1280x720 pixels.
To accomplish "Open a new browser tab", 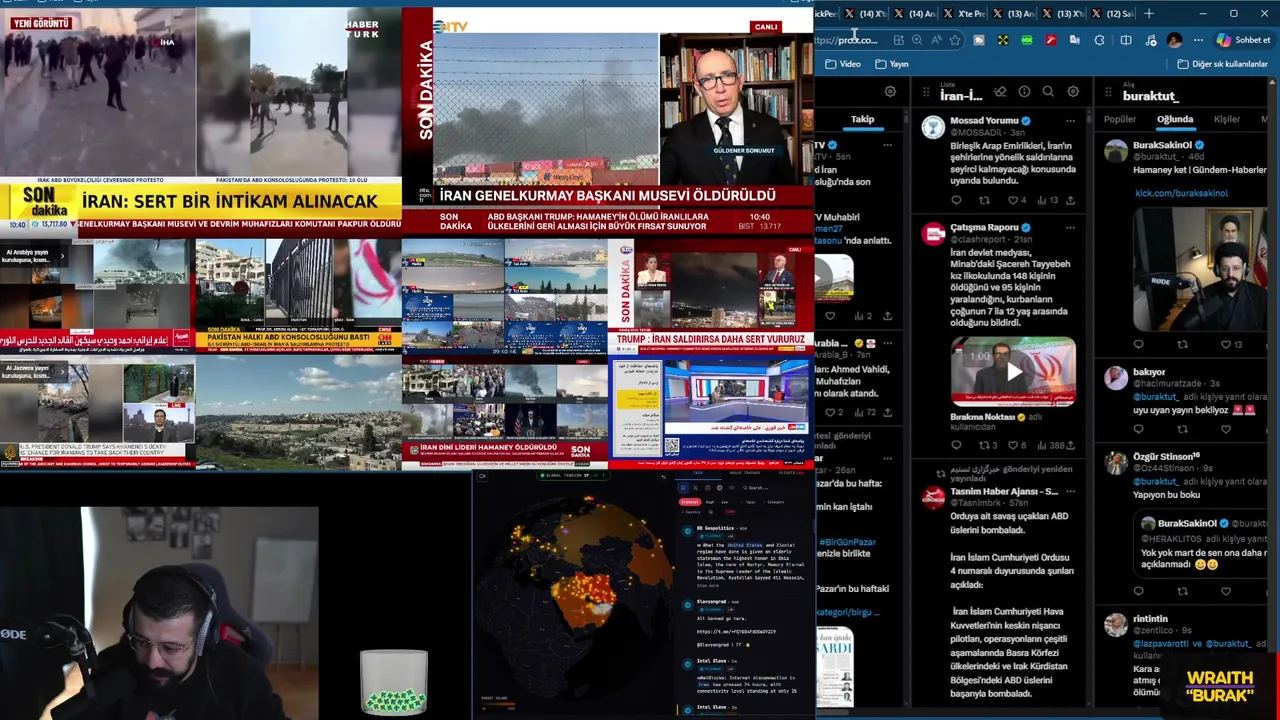I will pos(1149,14).
